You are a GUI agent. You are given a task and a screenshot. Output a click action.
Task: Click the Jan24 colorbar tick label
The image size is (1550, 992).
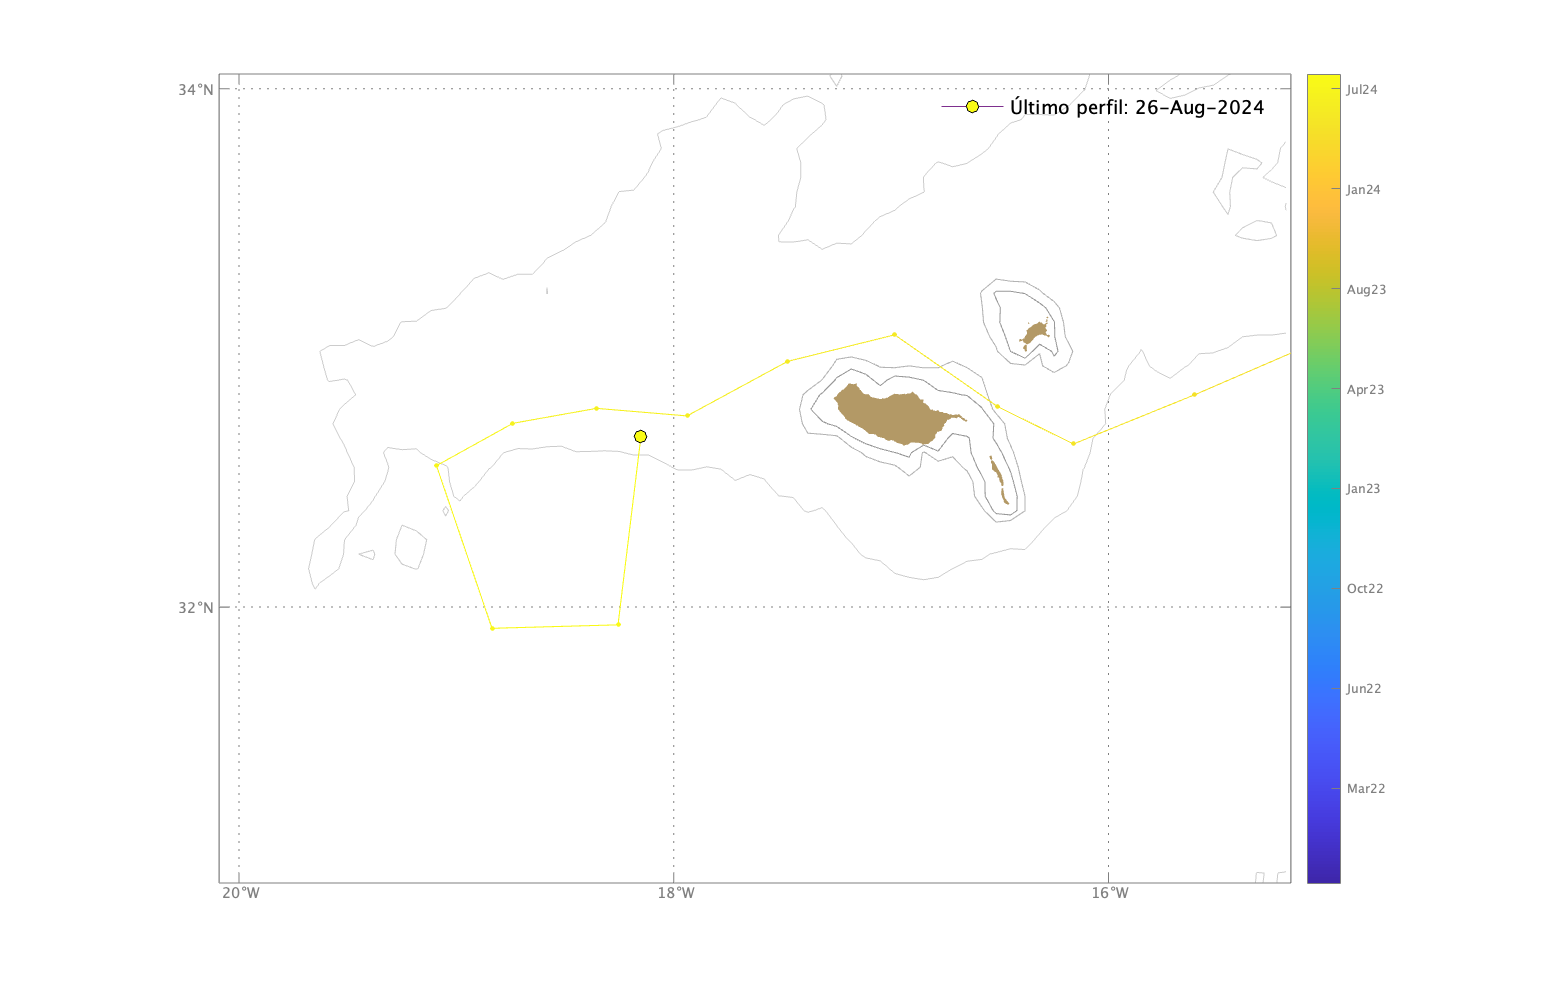1363,190
